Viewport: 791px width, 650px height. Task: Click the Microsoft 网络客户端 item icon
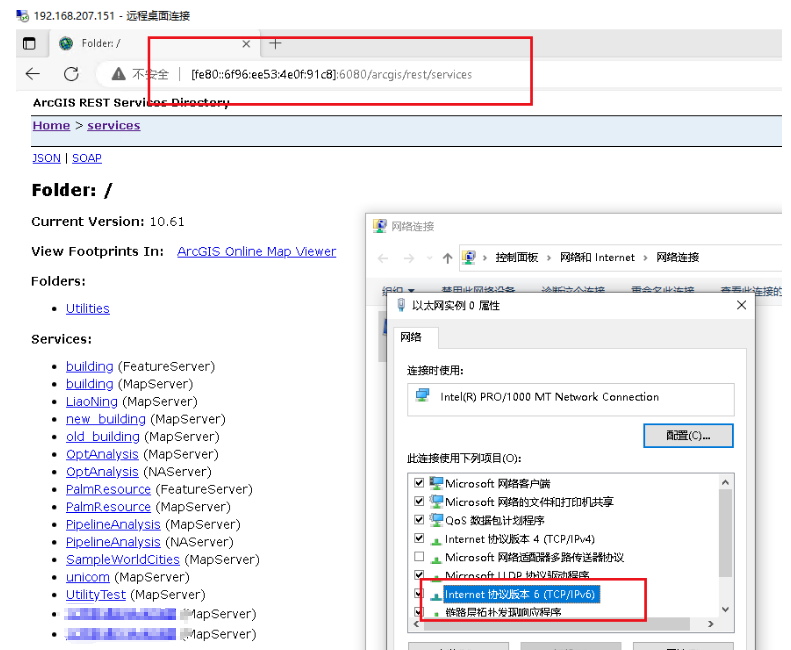click(436, 483)
